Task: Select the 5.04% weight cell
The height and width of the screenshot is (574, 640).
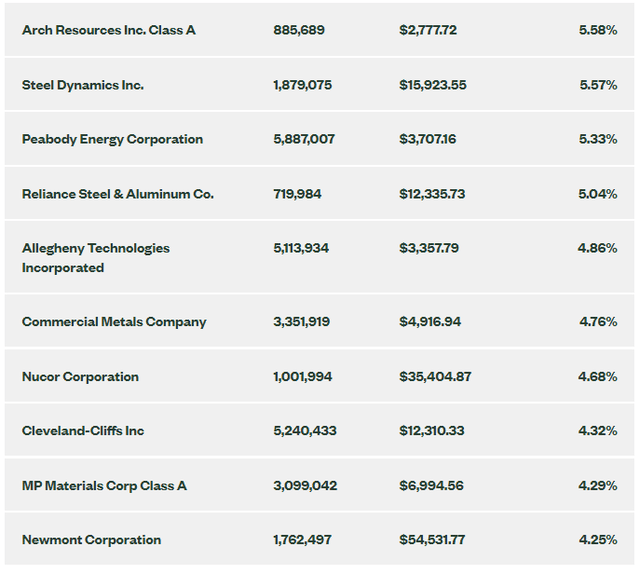Action: [598, 194]
